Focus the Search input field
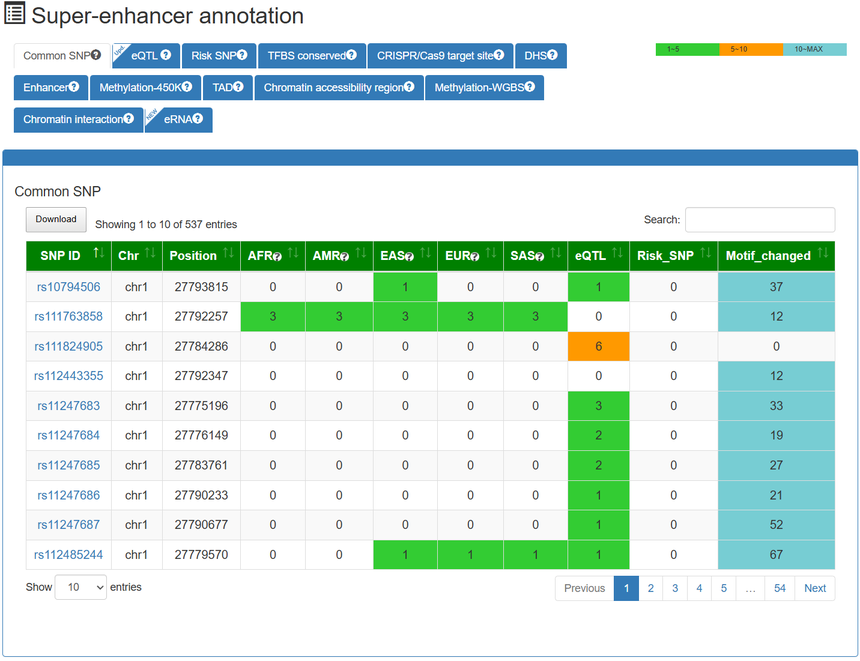 click(759, 220)
